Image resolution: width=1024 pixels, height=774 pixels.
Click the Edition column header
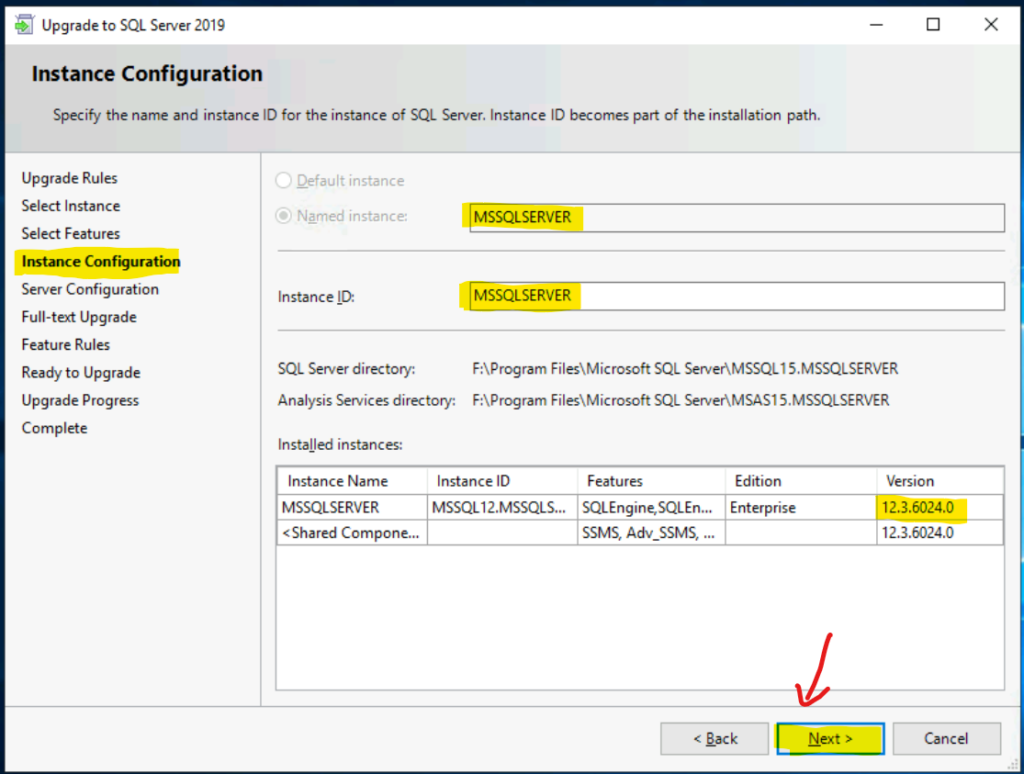pyautogui.click(x=801, y=481)
